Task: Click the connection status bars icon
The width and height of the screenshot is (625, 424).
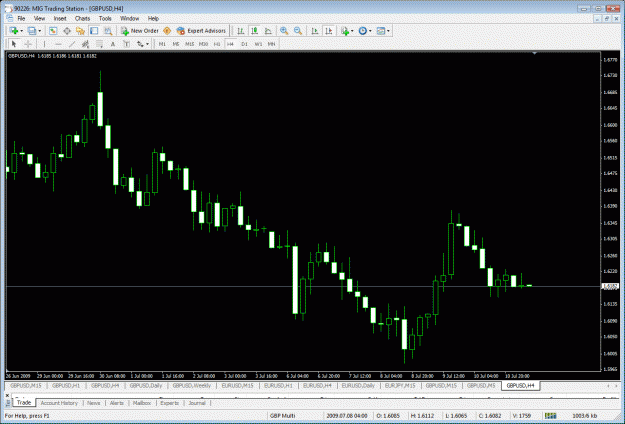Action: click(x=550, y=416)
